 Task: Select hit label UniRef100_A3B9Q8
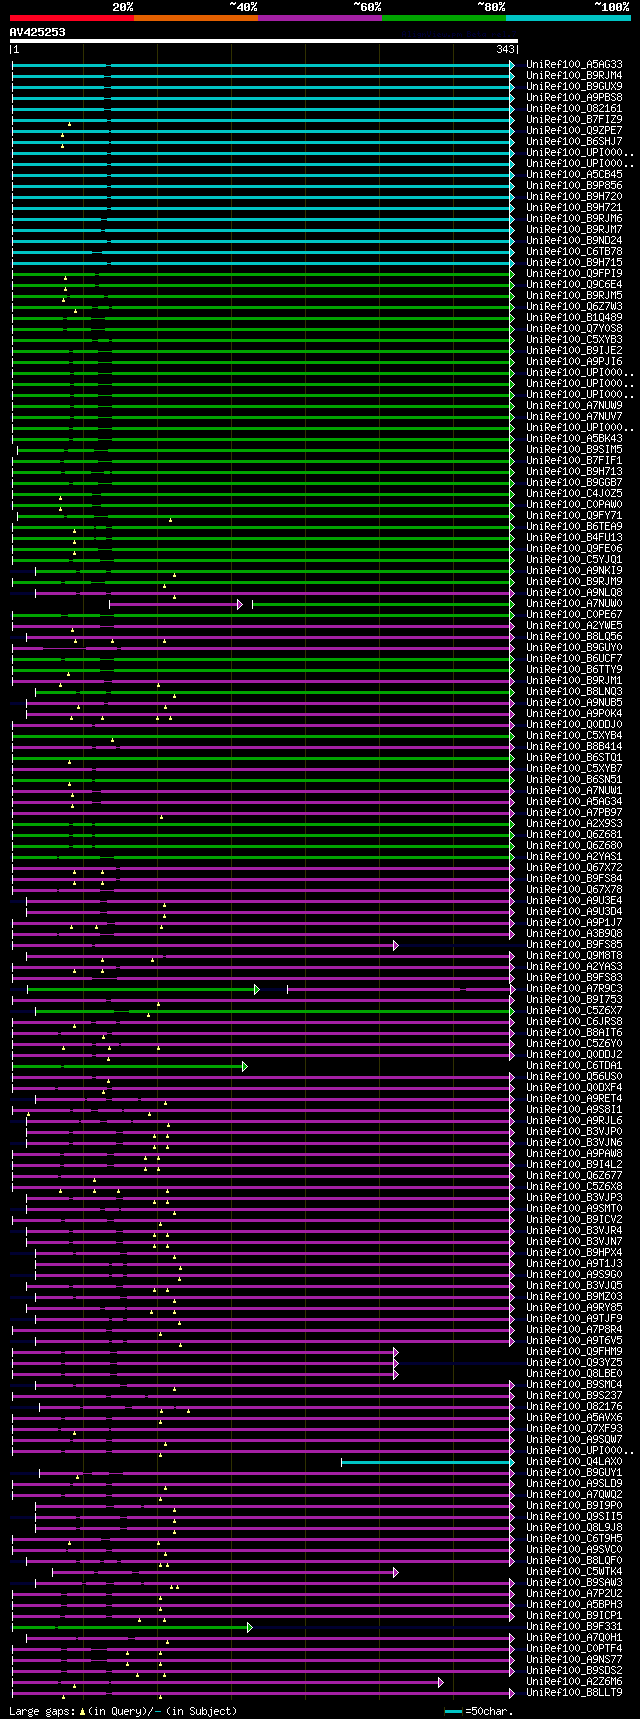click(x=574, y=934)
